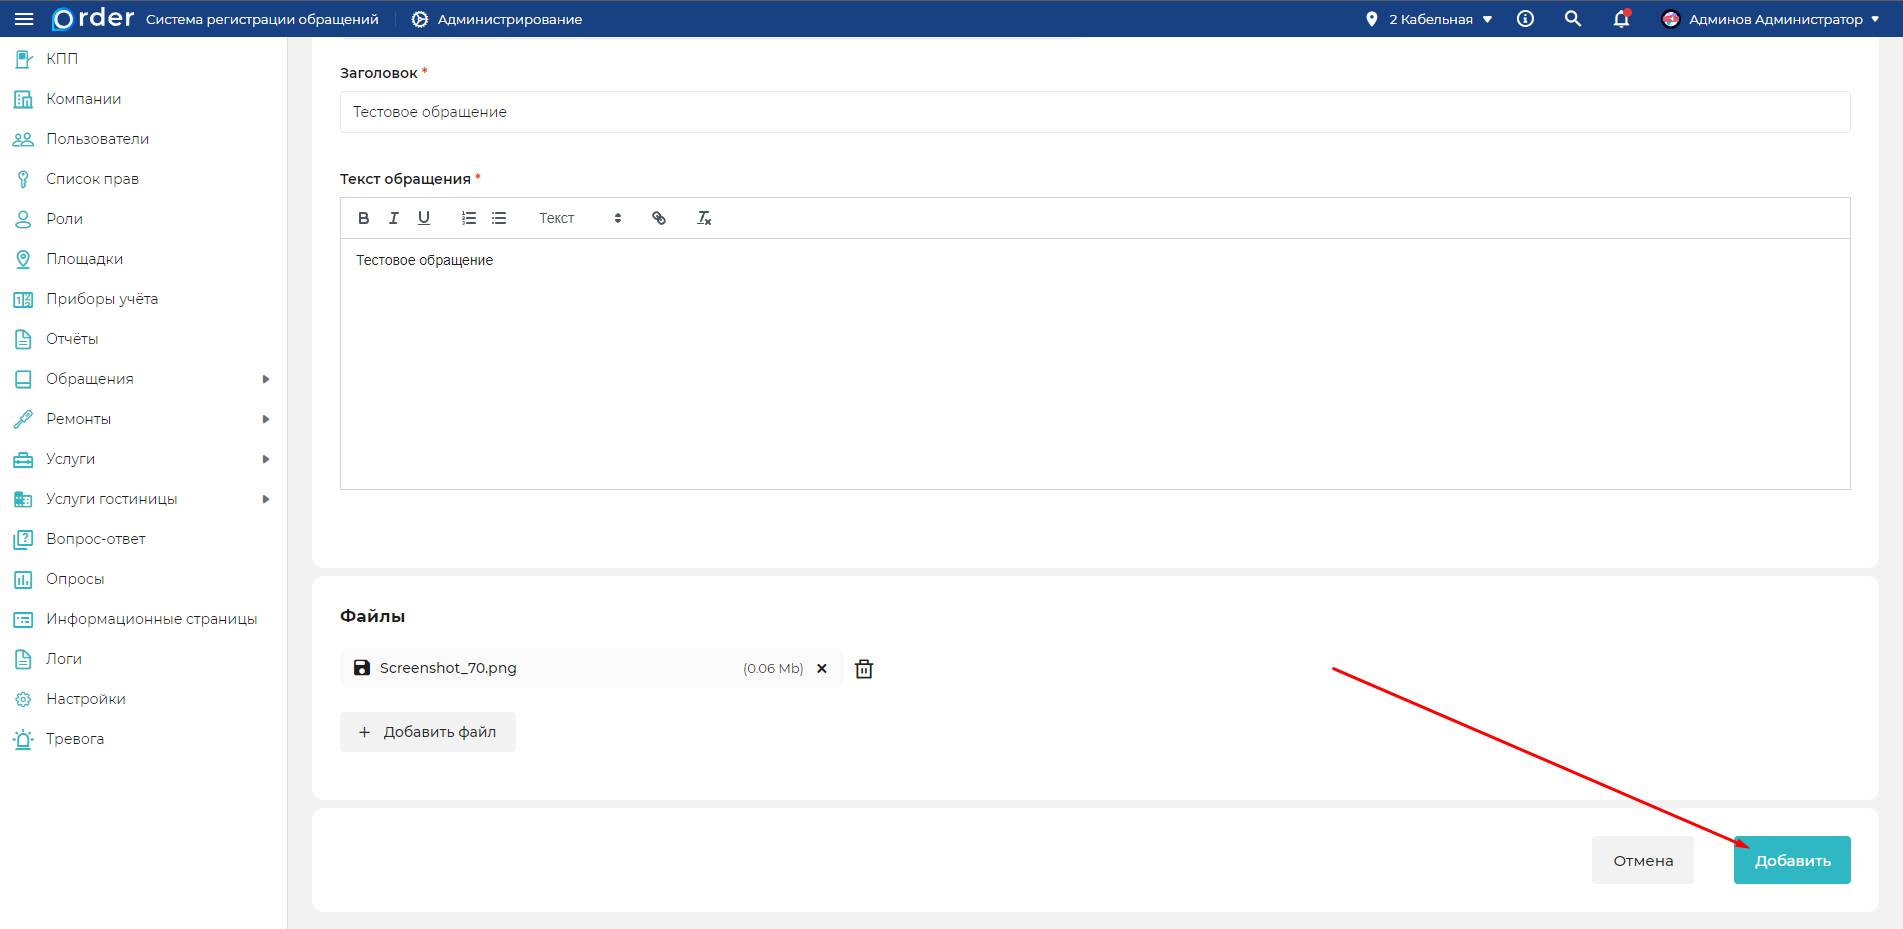
Task: Toggle underline formatting in editor toolbar
Action: tap(424, 218)
